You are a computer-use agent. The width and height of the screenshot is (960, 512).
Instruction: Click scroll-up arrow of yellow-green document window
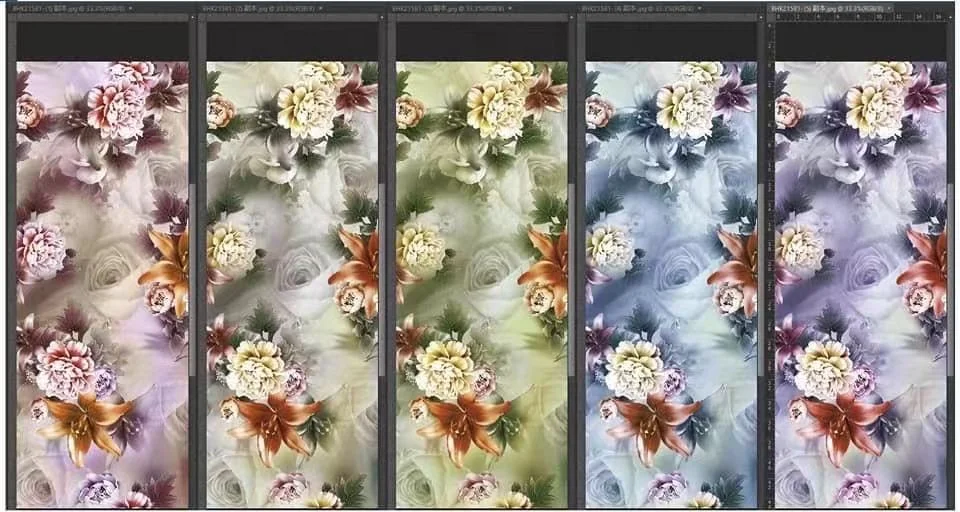coord(572,18)
